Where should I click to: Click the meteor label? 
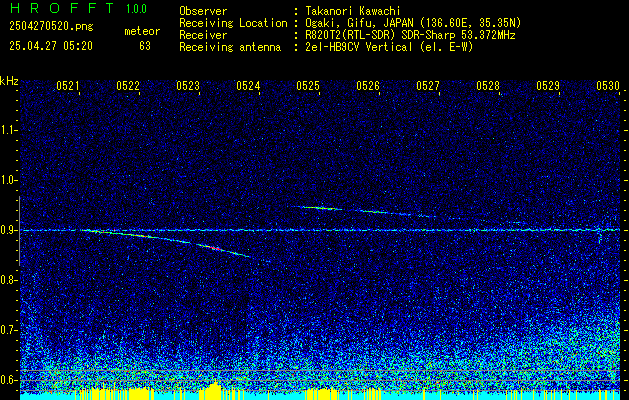142,31
